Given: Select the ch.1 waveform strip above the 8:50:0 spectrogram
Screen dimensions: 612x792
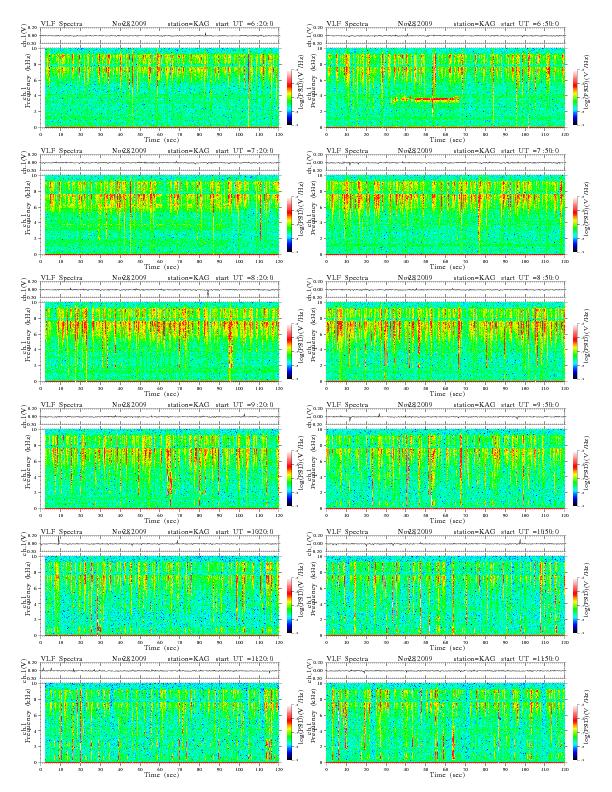Looking at the screenshot, I should coord(445,289).
